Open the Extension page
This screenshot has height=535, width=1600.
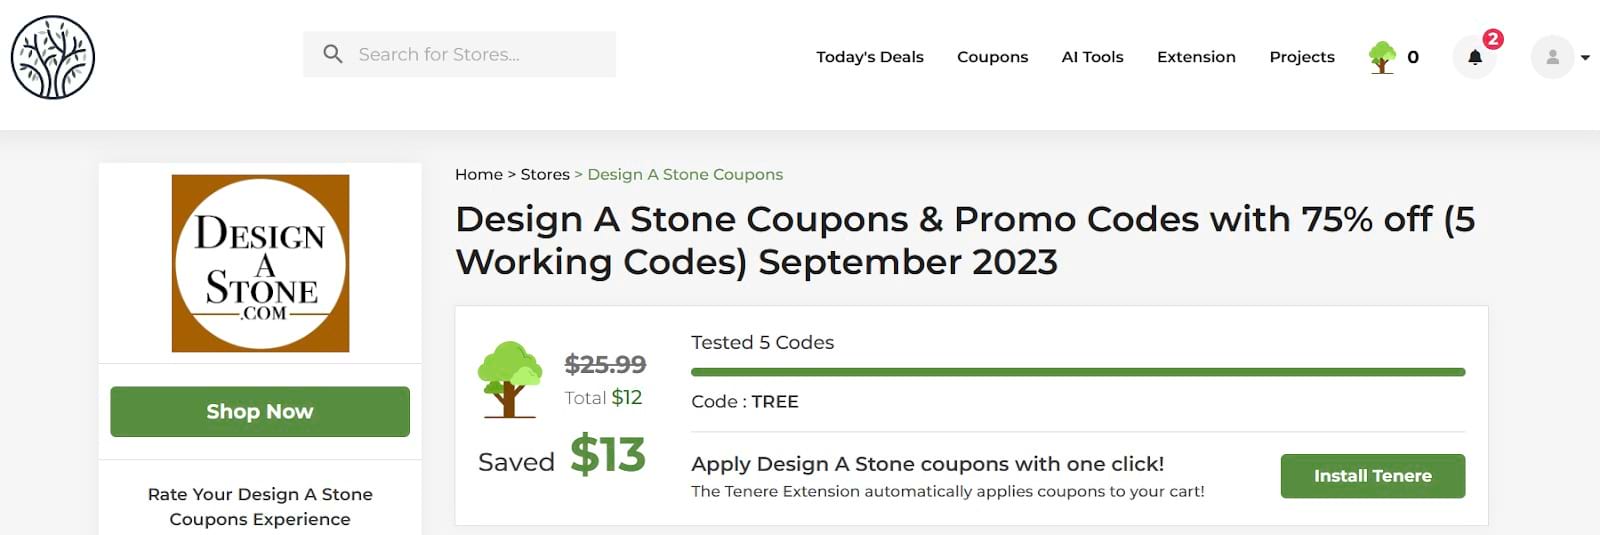[x=1196, y=57]
